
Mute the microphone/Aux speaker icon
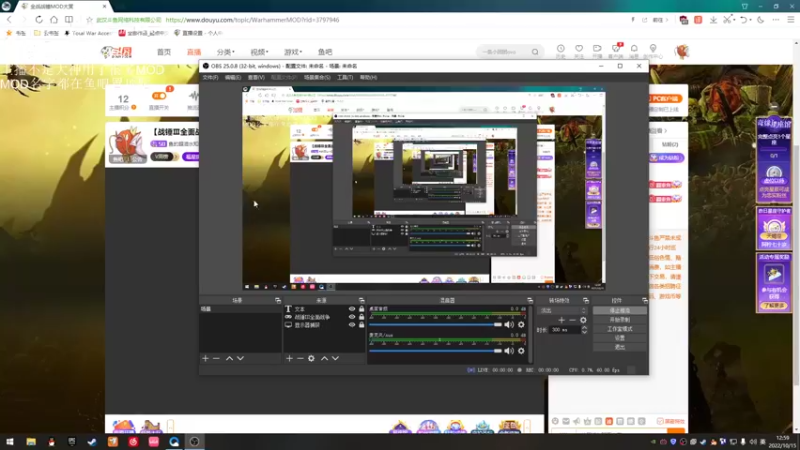(509, 351)
